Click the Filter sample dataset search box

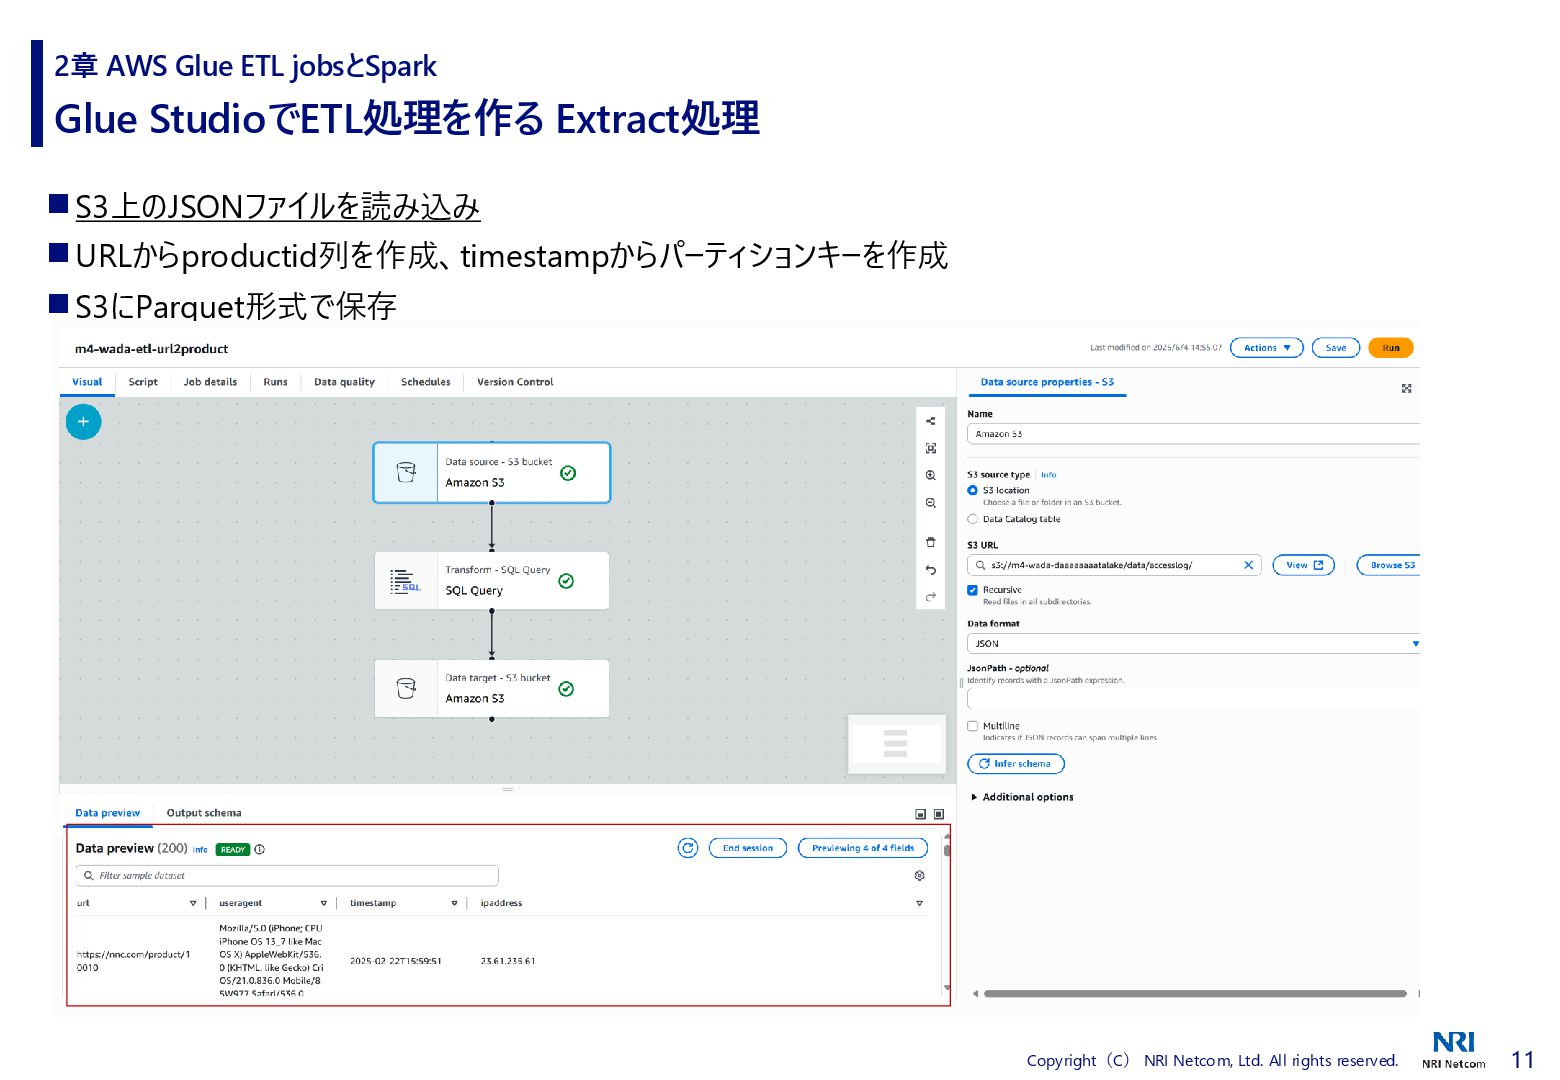point(287,876)
